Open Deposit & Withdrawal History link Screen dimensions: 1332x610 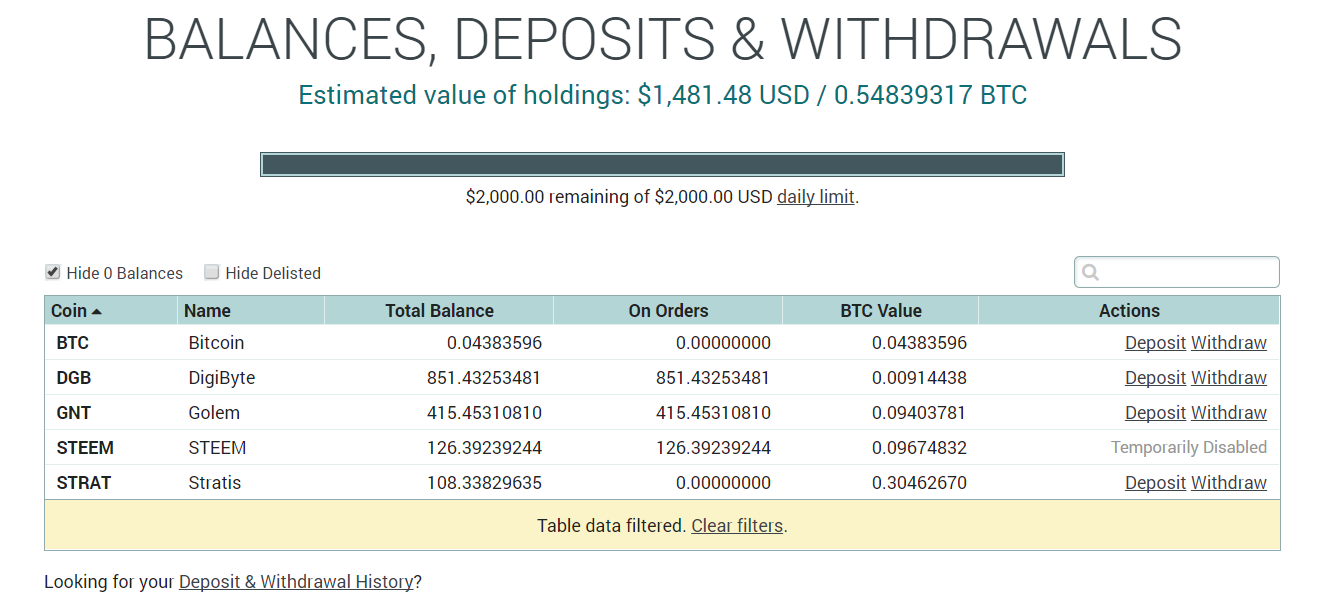point(296,582)
